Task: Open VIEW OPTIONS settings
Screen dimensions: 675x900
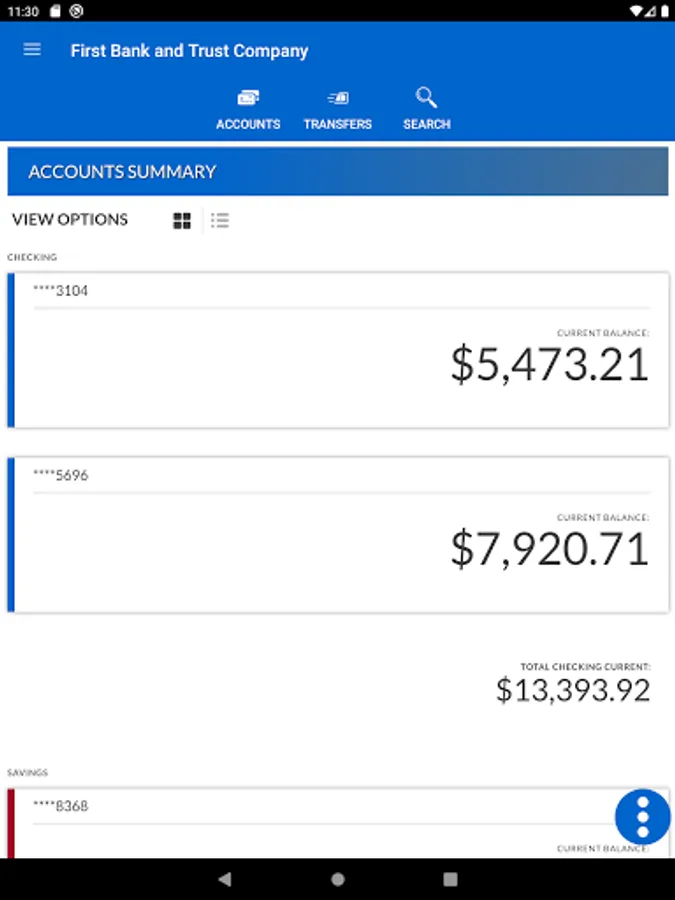Action: (69, 220)
